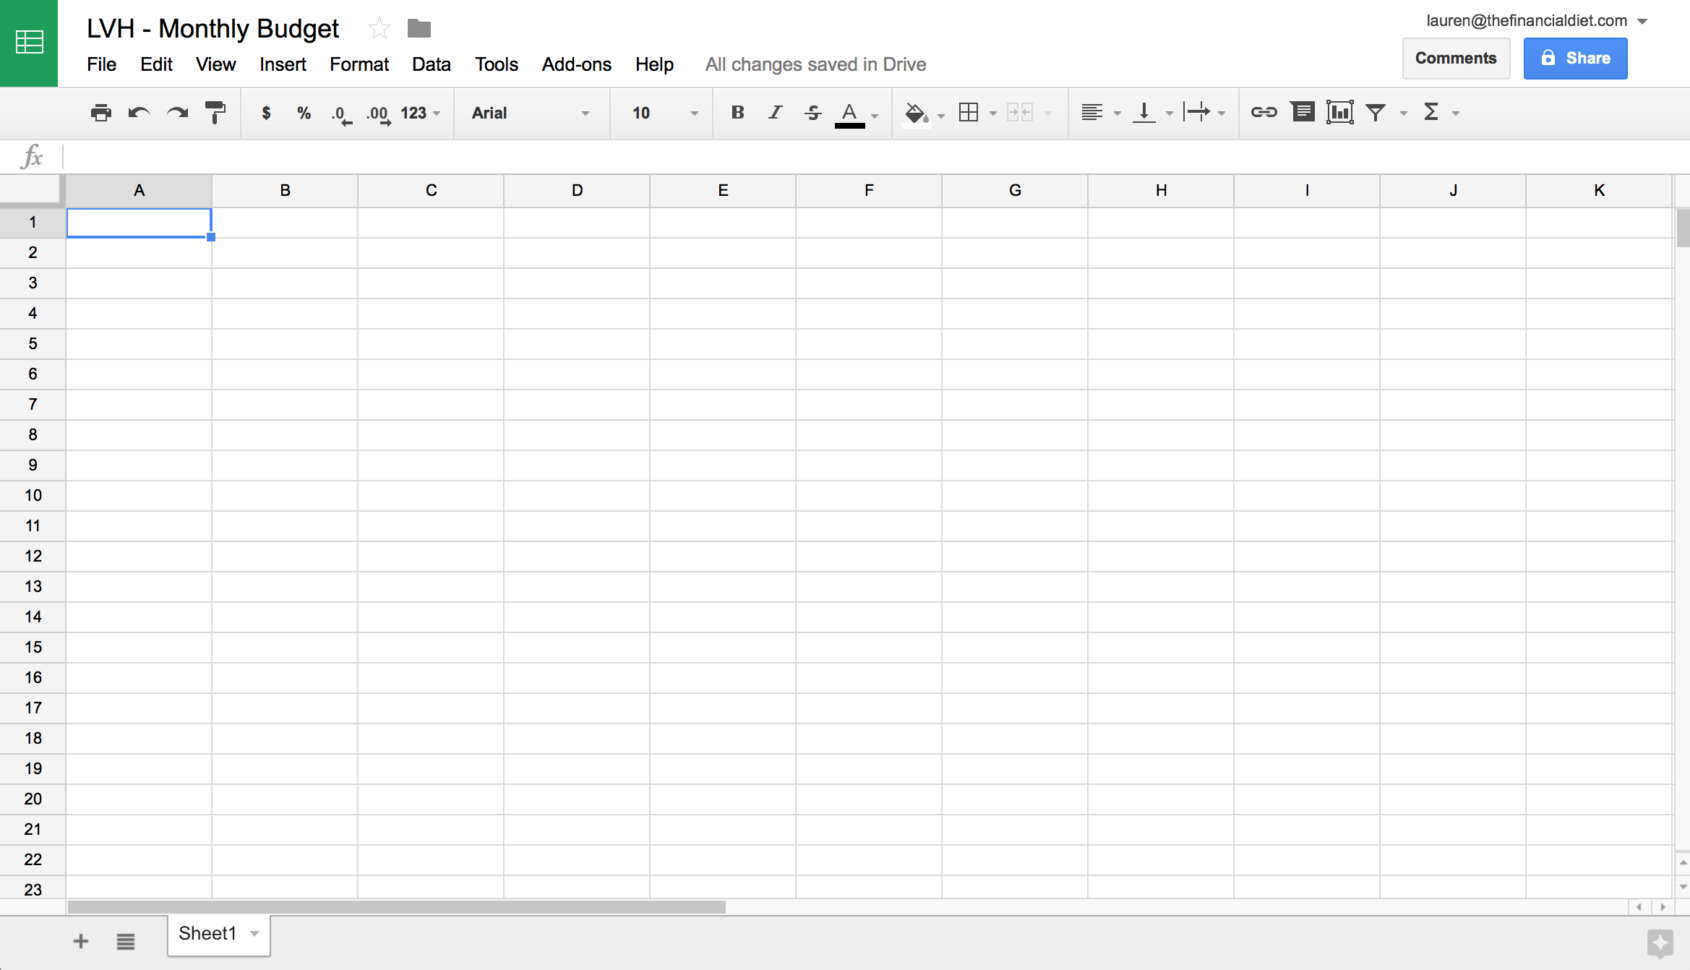Viewport: 1690px width, 970px height.
Task: Insert a link
Action: point(1263,112)
